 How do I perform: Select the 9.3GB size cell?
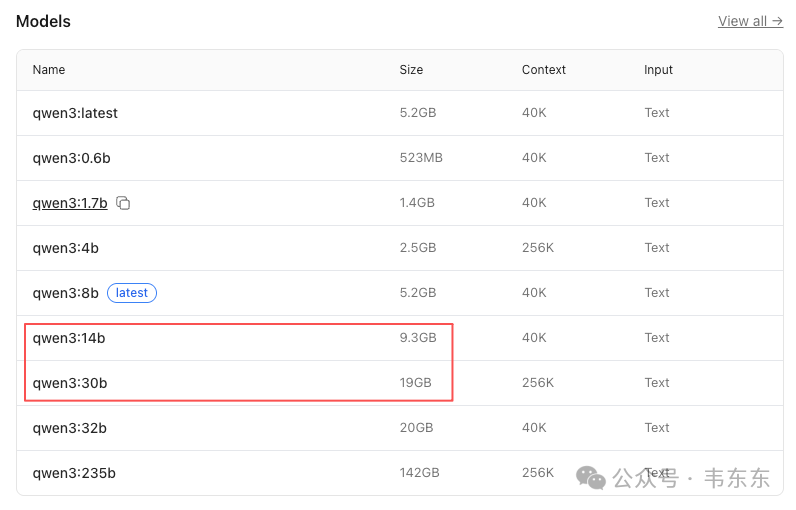(418, 338)
